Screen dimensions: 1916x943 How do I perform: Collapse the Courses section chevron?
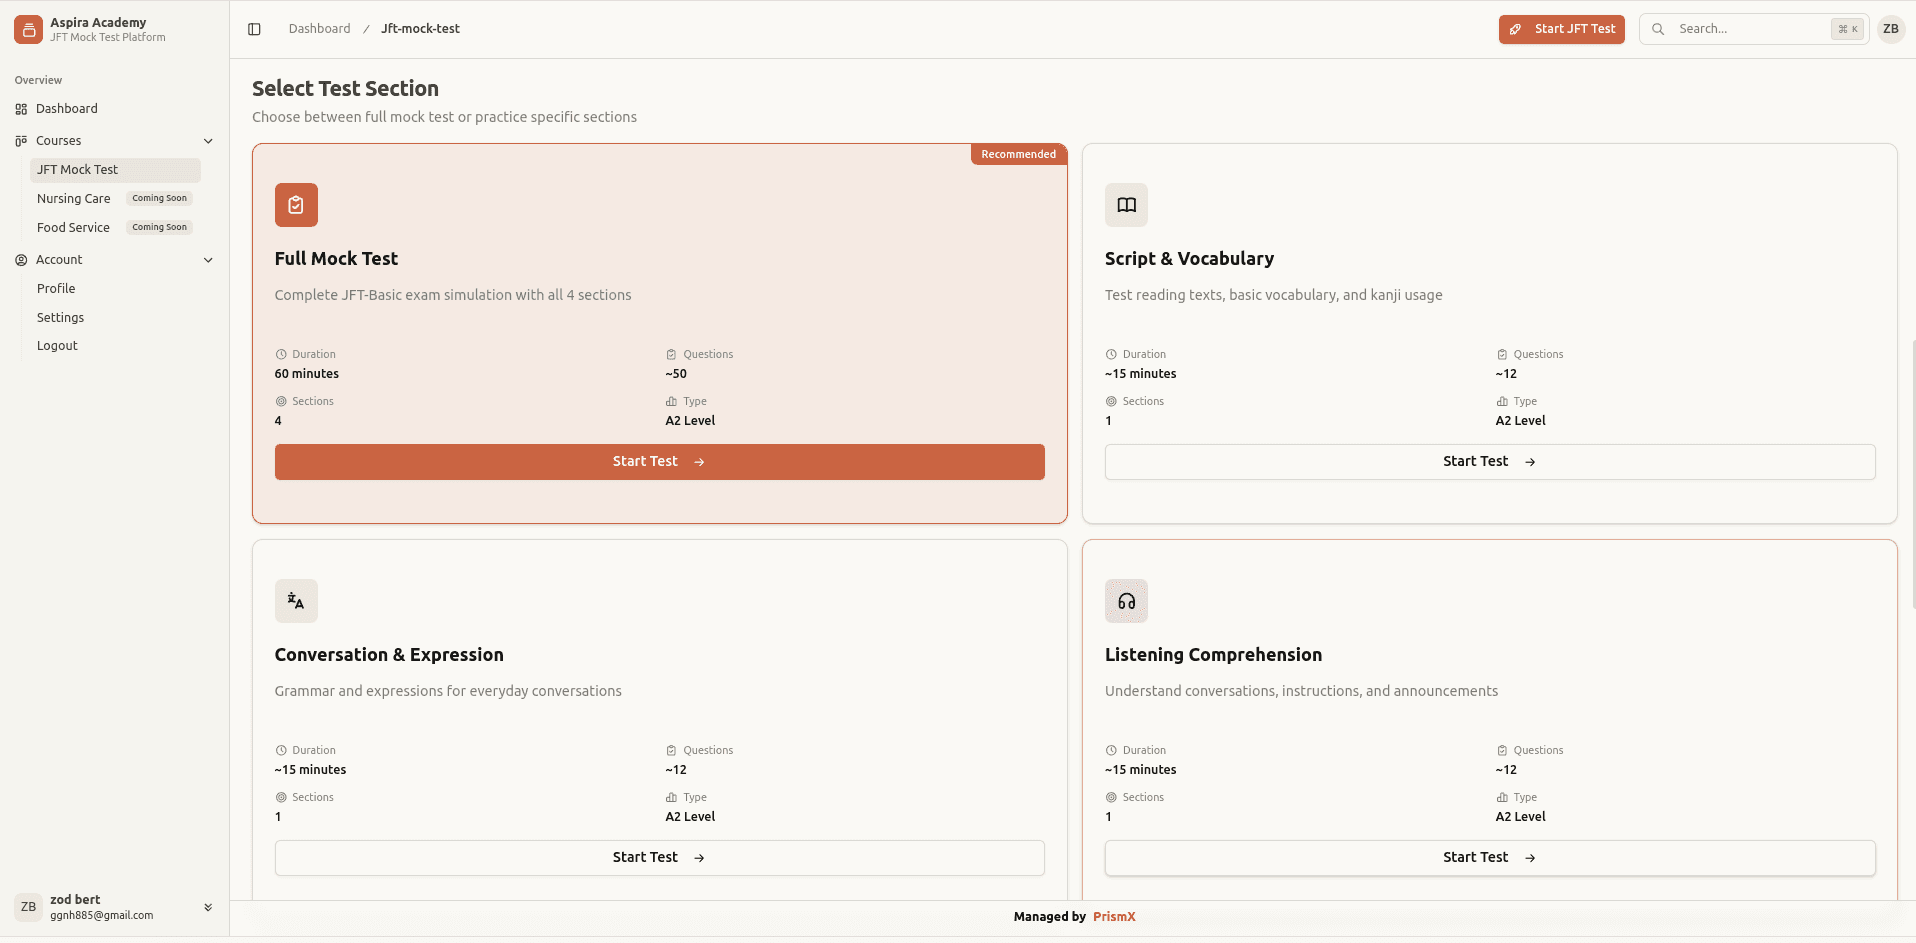(208, 141)
